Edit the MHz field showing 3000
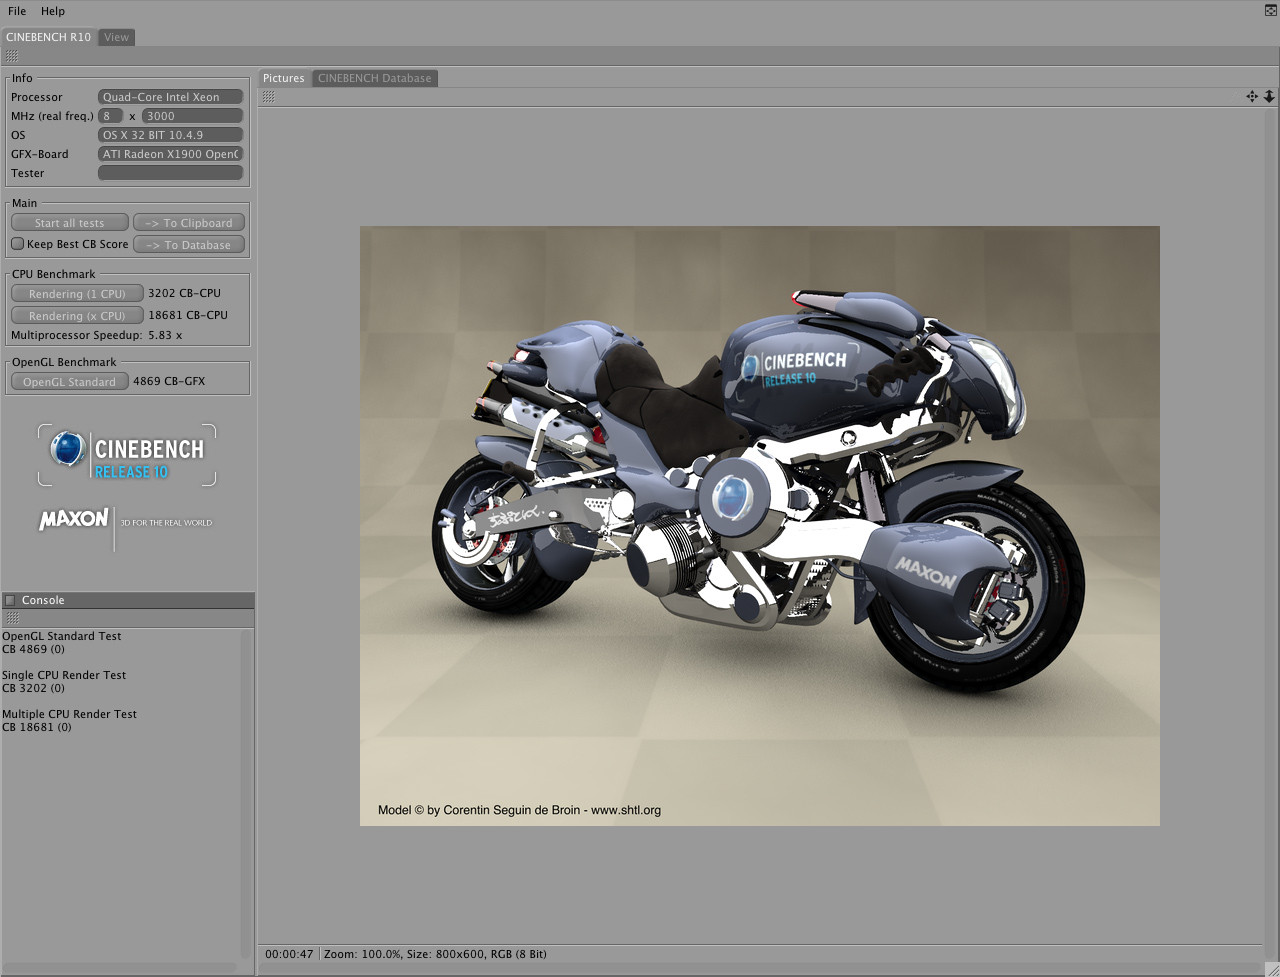The width and height of the screenshot is (1280, 977). tap(193, 116)
